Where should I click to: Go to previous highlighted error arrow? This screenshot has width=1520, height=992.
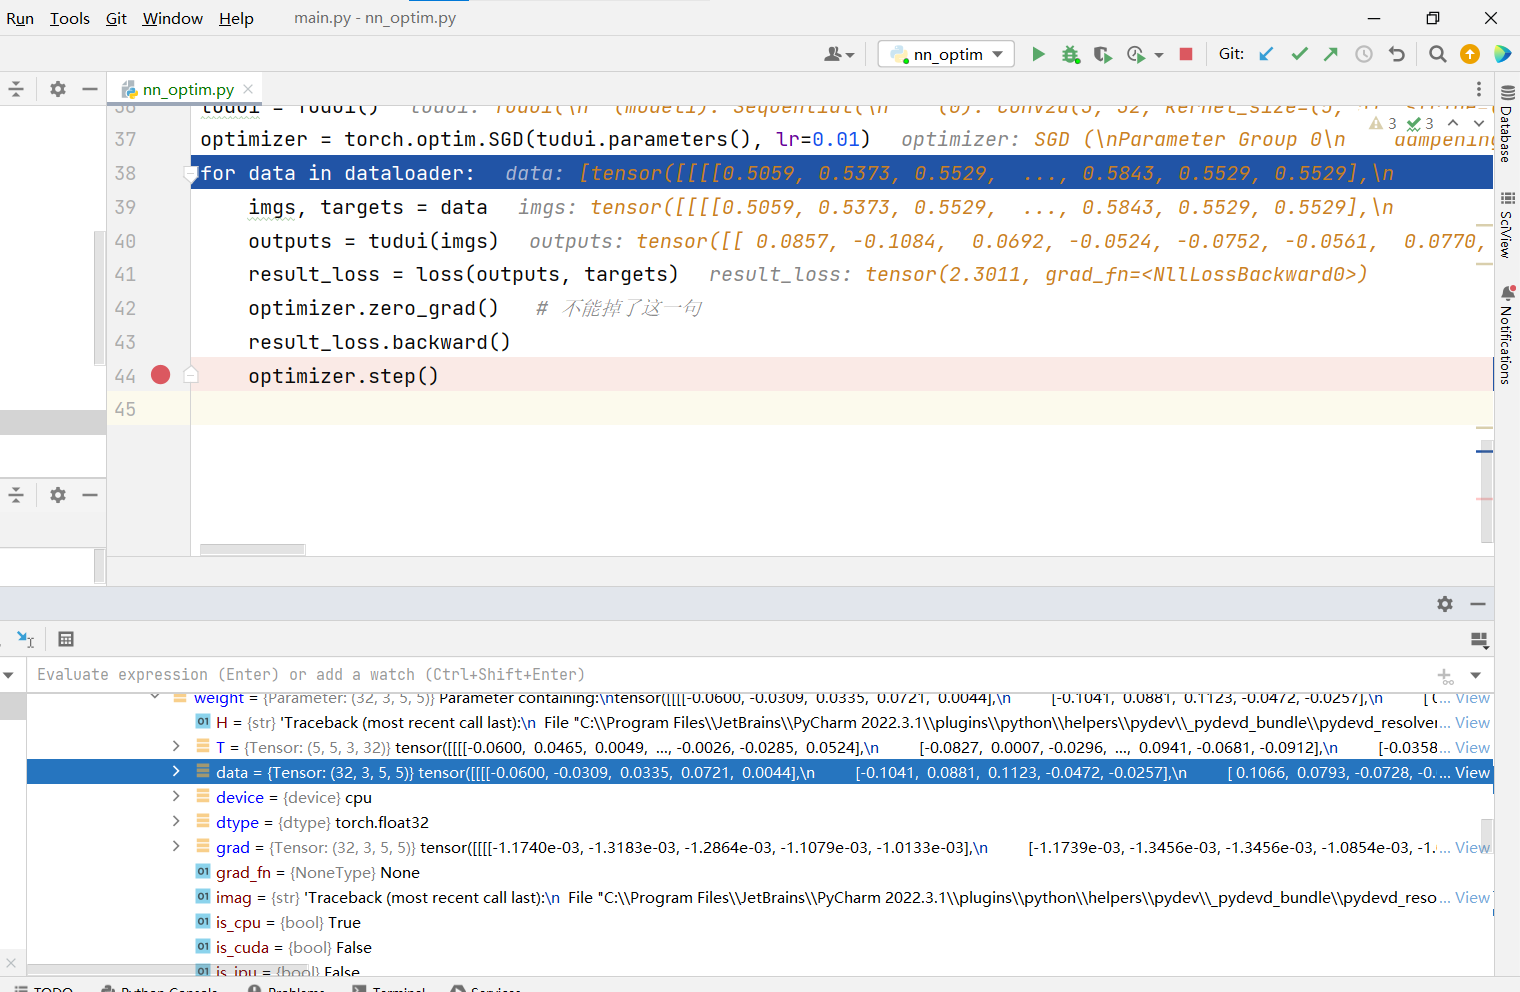tap(1453, 123)
